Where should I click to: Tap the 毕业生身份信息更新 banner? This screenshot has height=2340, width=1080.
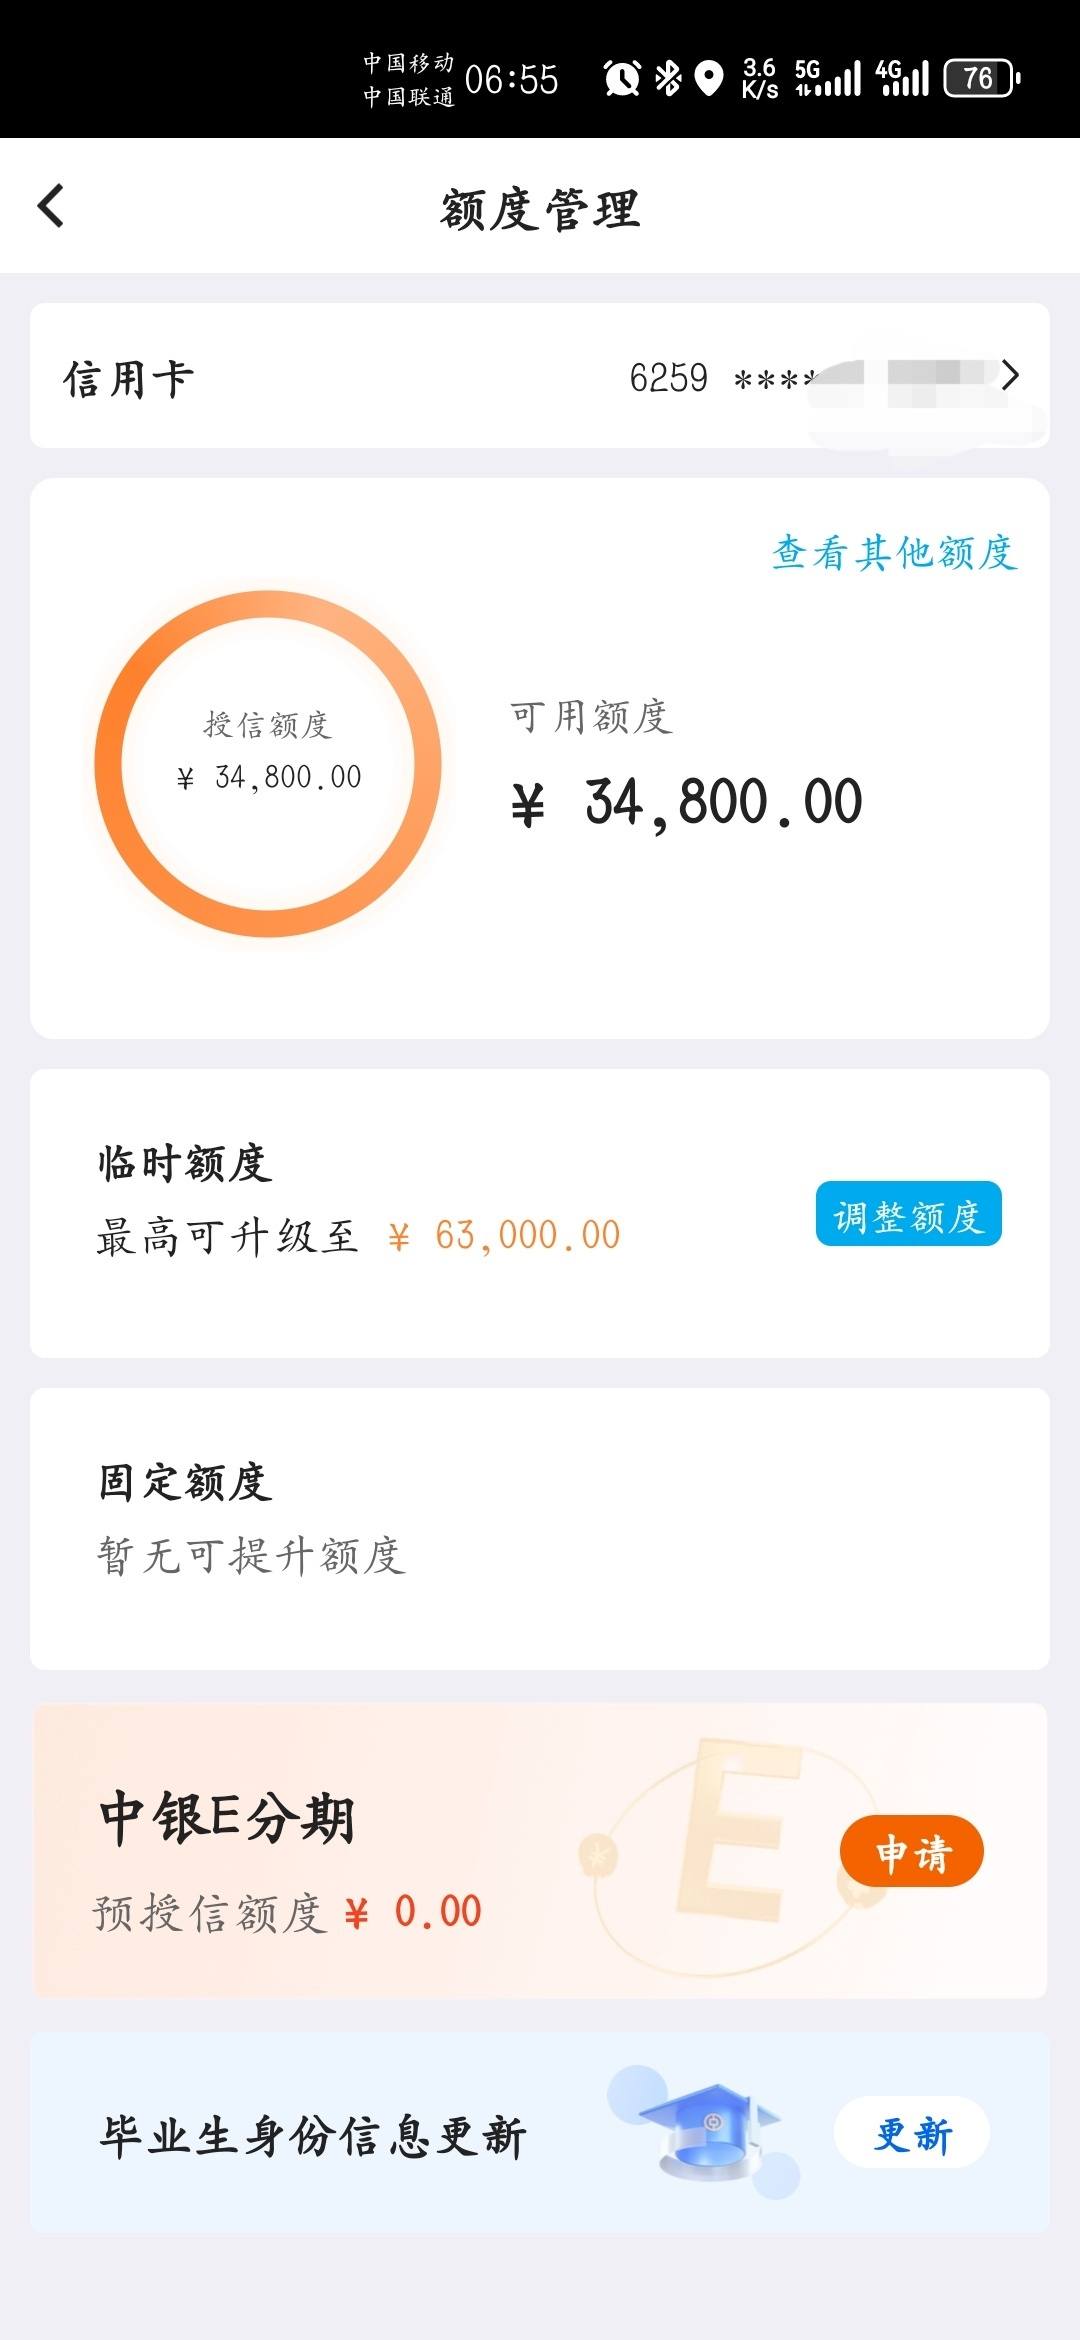point(540,2132)
